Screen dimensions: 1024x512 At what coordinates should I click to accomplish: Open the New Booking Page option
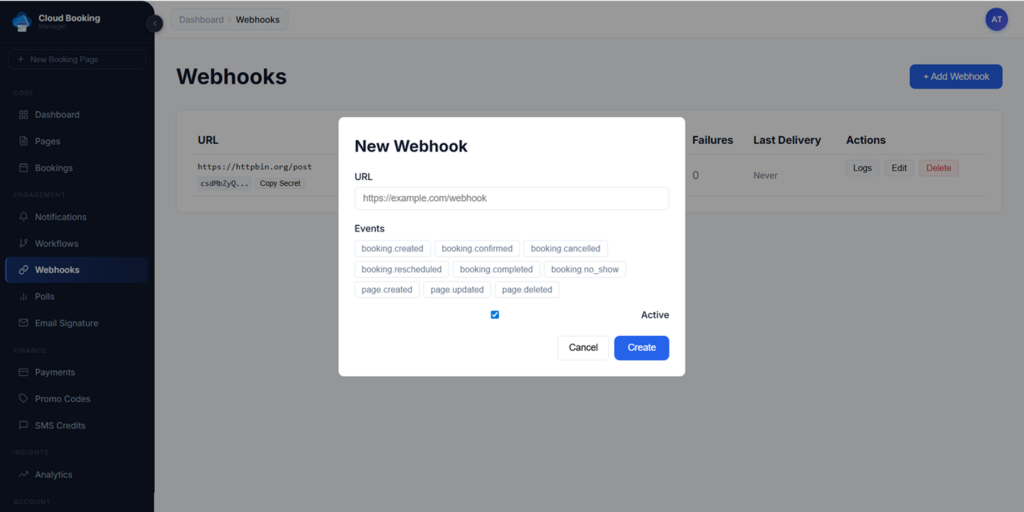[77, 60]
